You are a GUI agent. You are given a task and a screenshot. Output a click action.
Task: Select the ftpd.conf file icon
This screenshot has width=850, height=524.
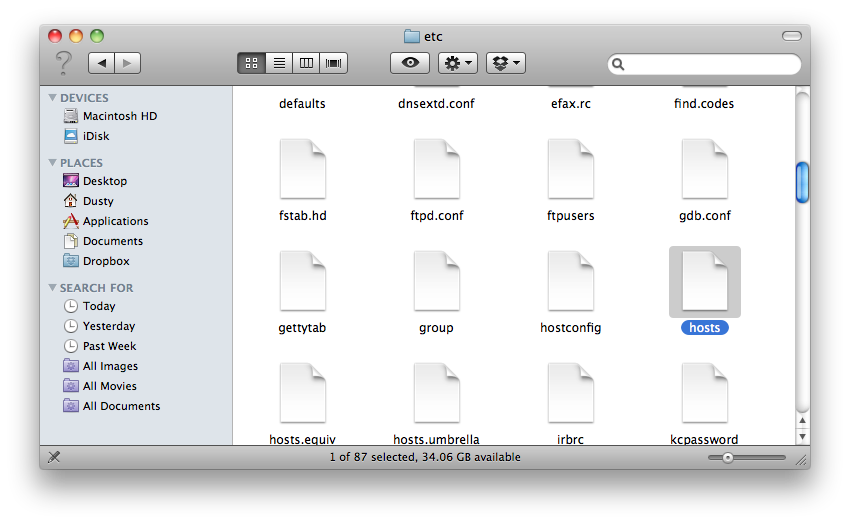point(436,169)
